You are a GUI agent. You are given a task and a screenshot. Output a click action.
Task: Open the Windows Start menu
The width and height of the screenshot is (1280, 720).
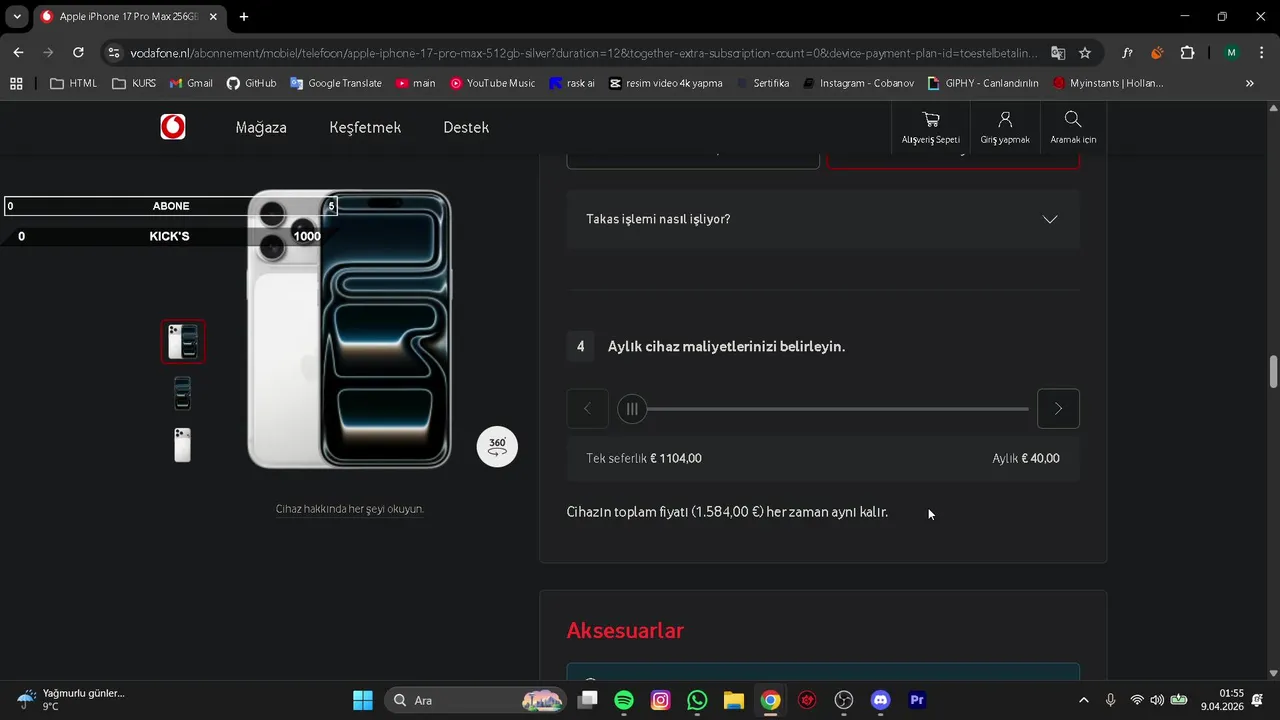(x=362, y=700)
